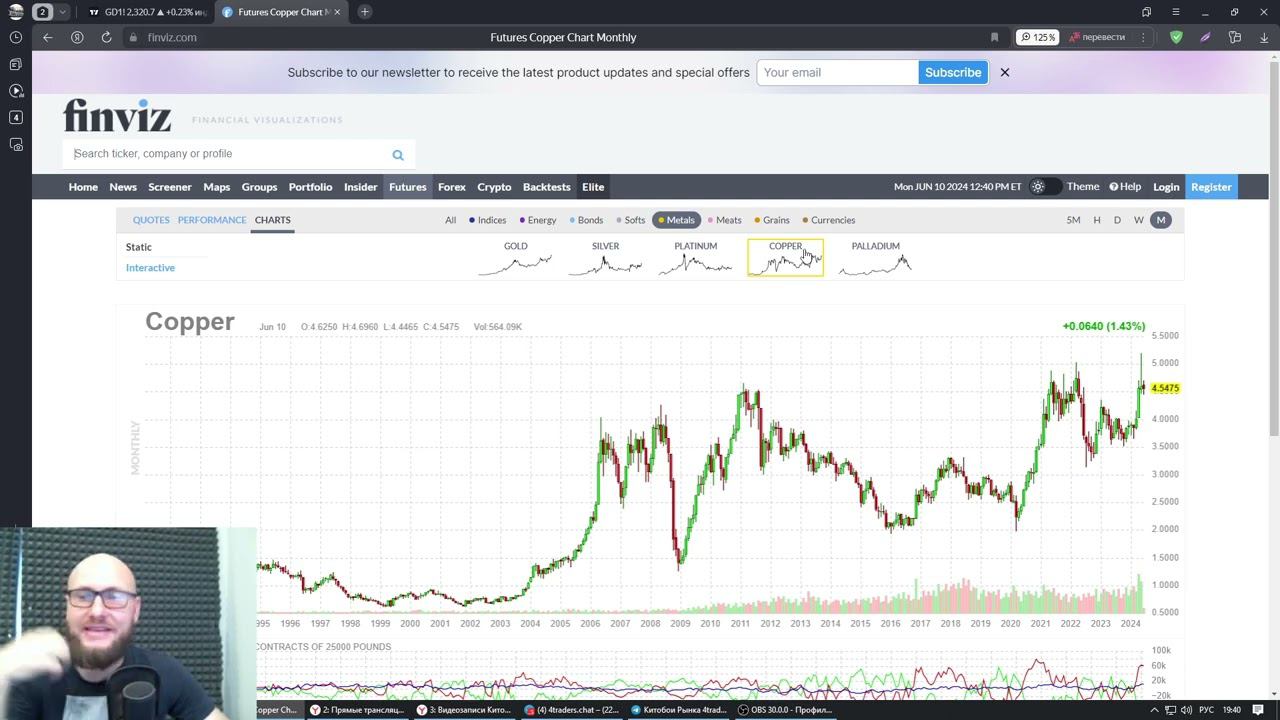Click the Your email input field
The height and width of the screenshot is (720, 1280).
pos(837,72)
